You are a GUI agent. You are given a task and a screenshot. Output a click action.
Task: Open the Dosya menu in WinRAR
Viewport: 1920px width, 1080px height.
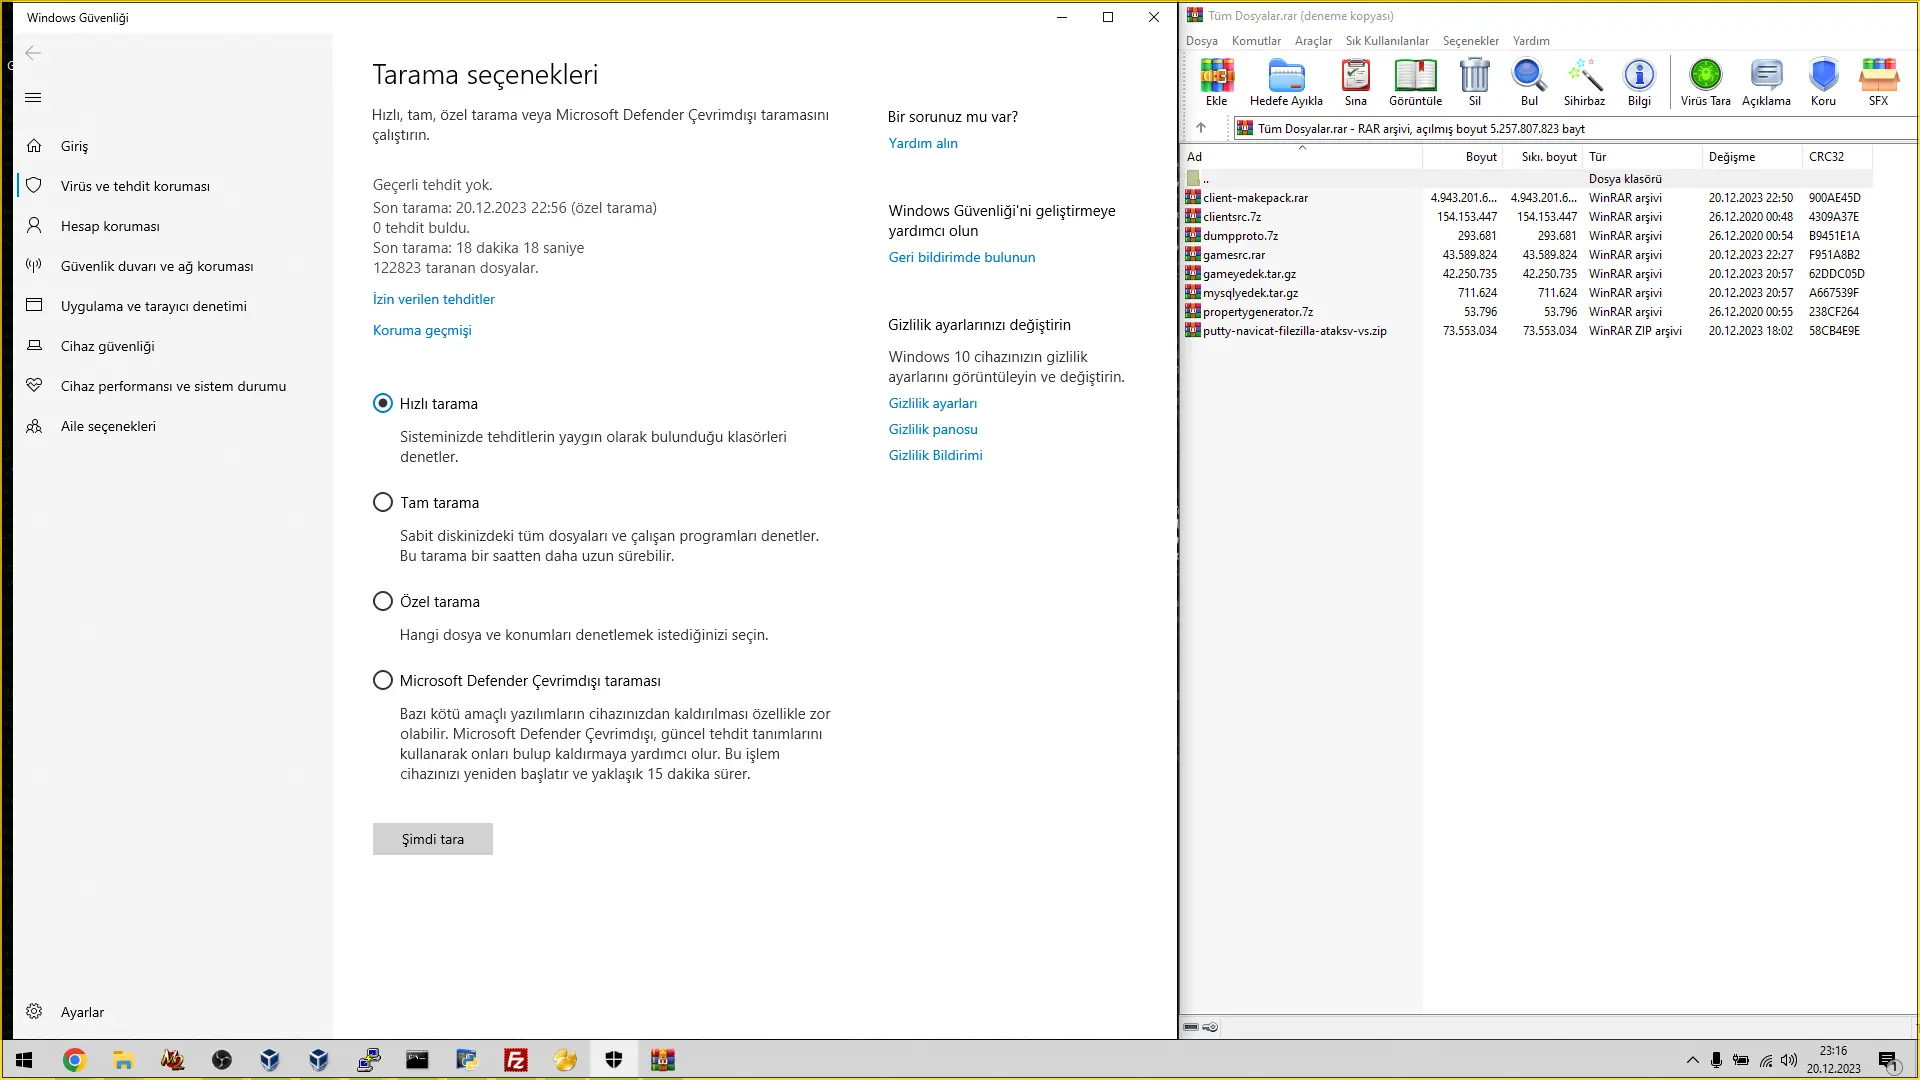point(1201,41)
